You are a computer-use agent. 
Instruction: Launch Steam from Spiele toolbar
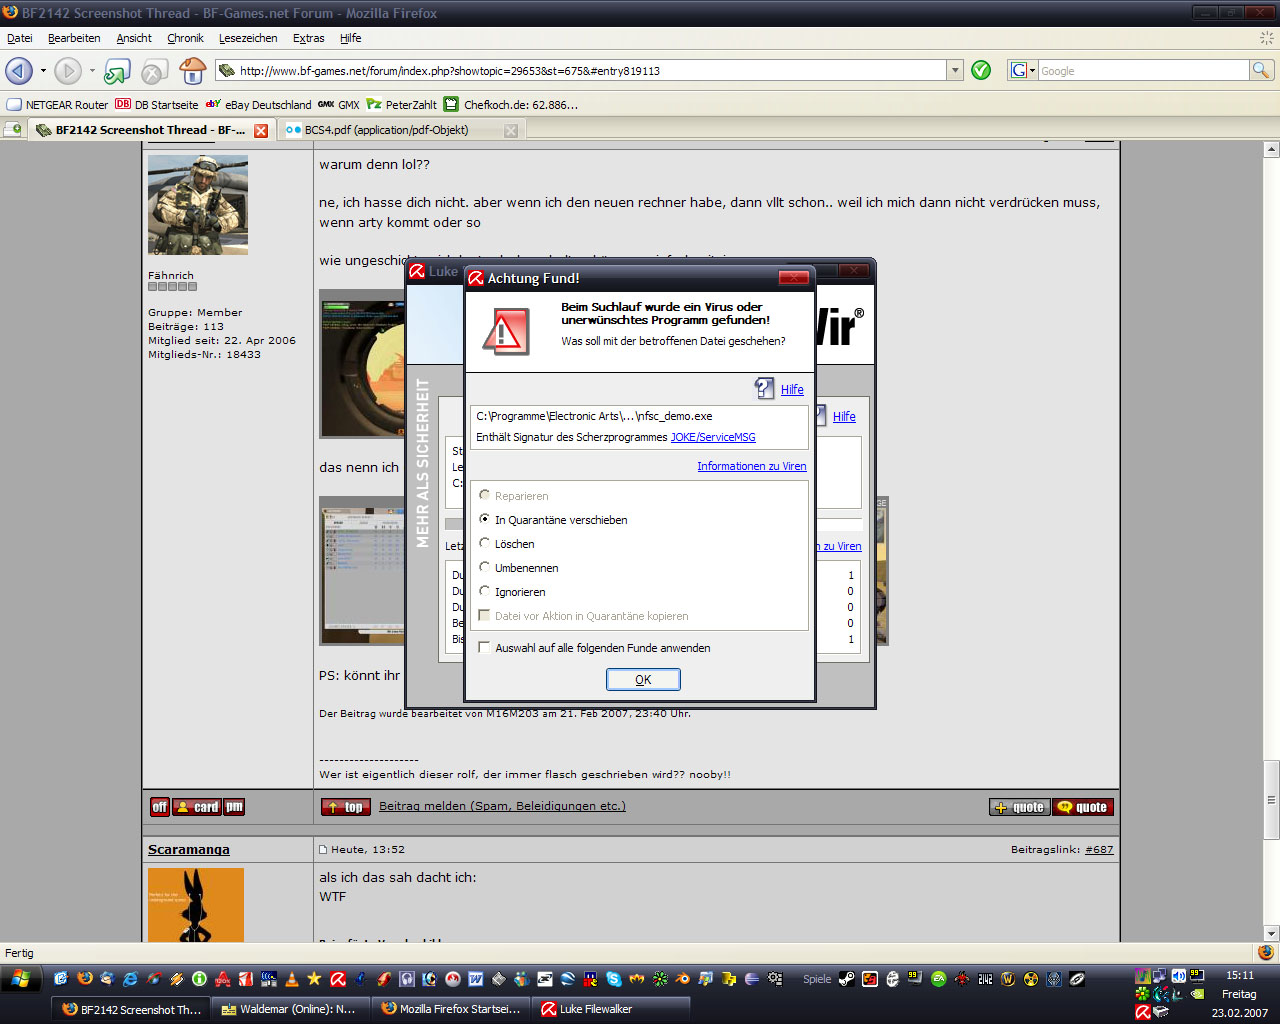point(846,979)
